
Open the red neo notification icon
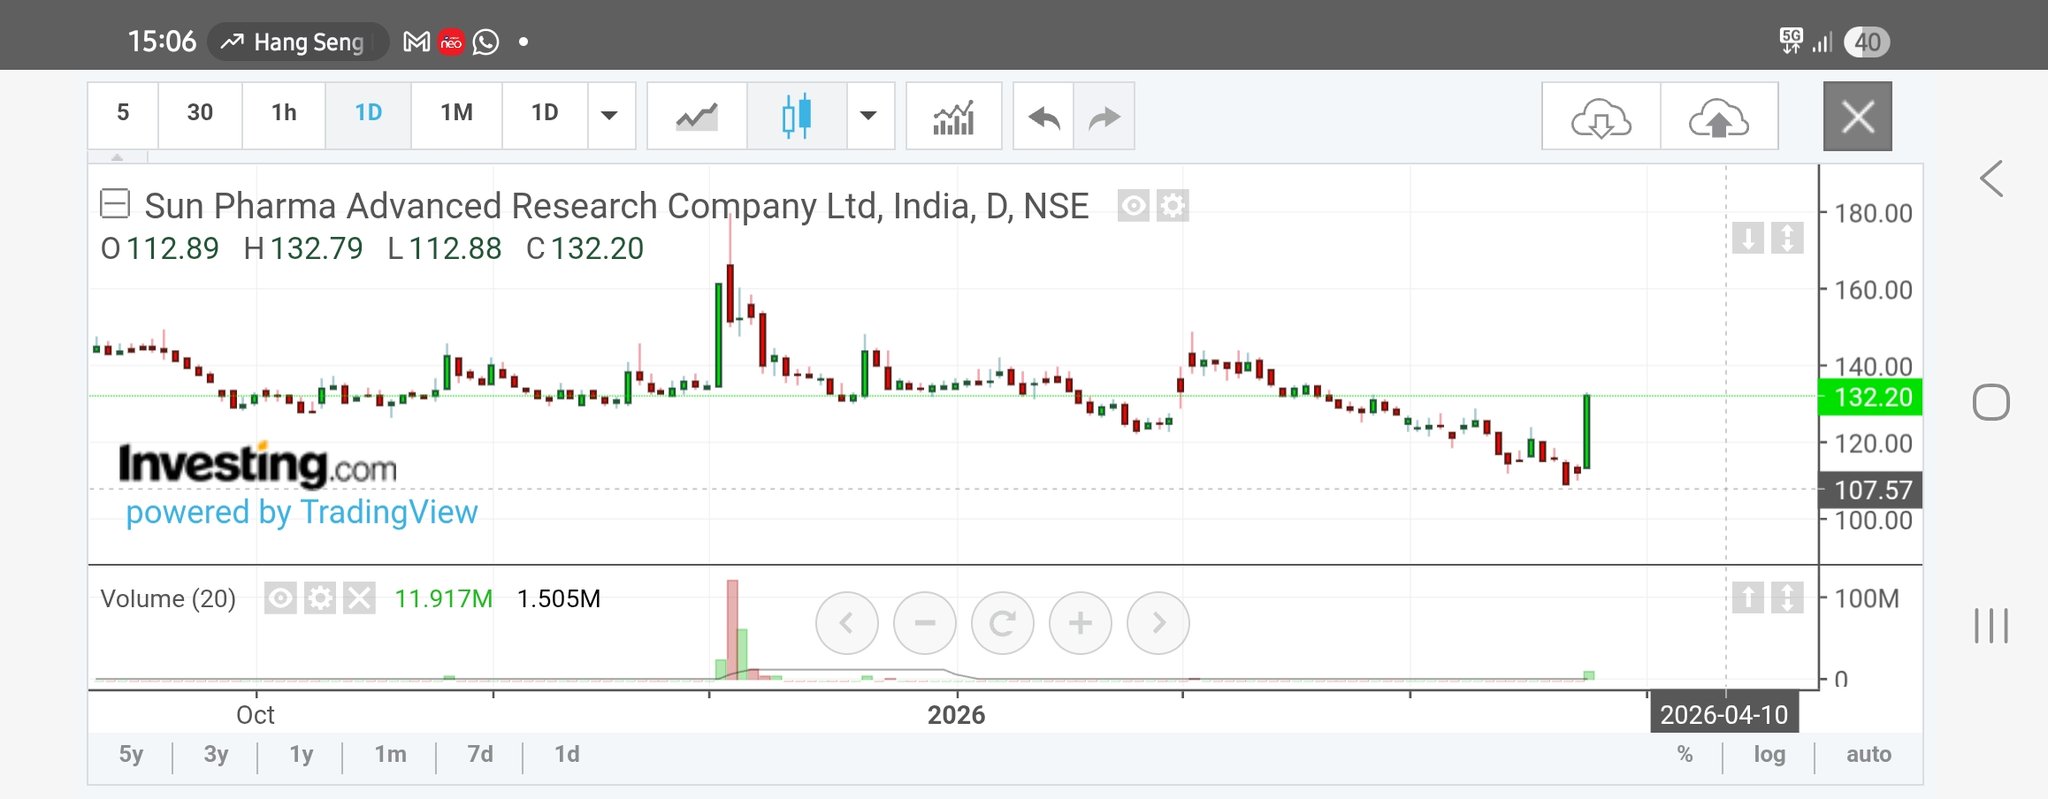click(x=451, y=42)
